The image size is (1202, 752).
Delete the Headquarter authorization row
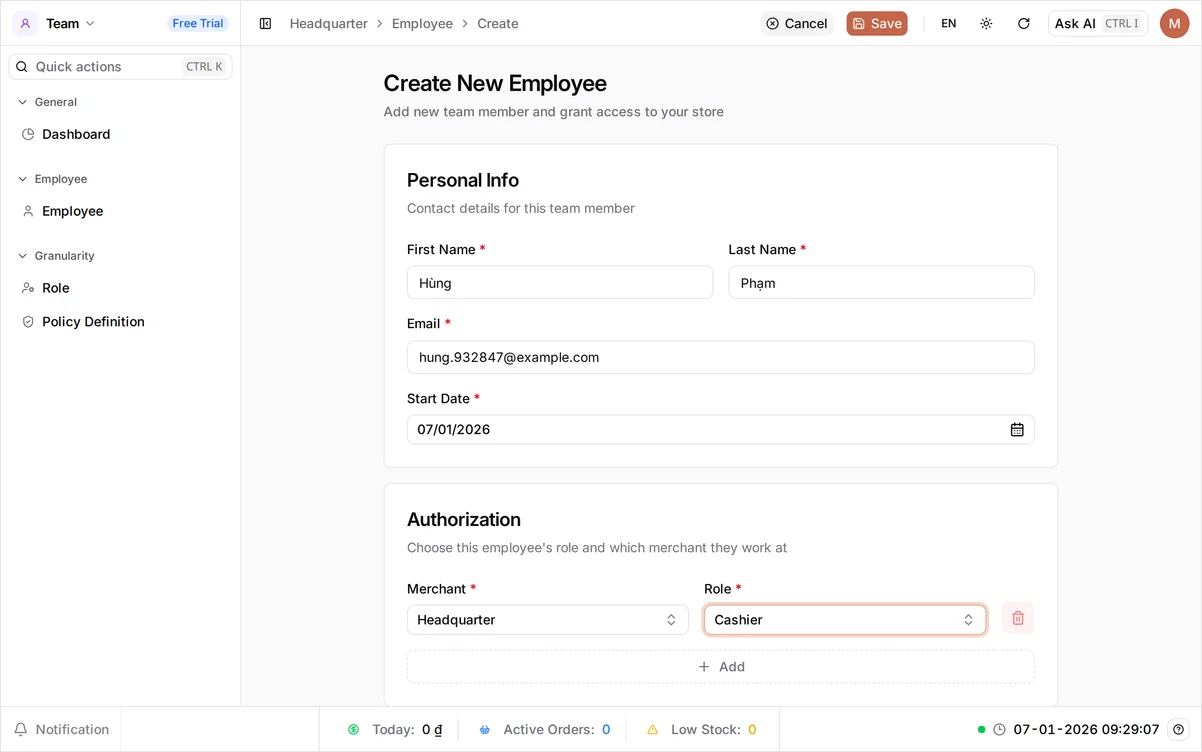pos(1018,618)
